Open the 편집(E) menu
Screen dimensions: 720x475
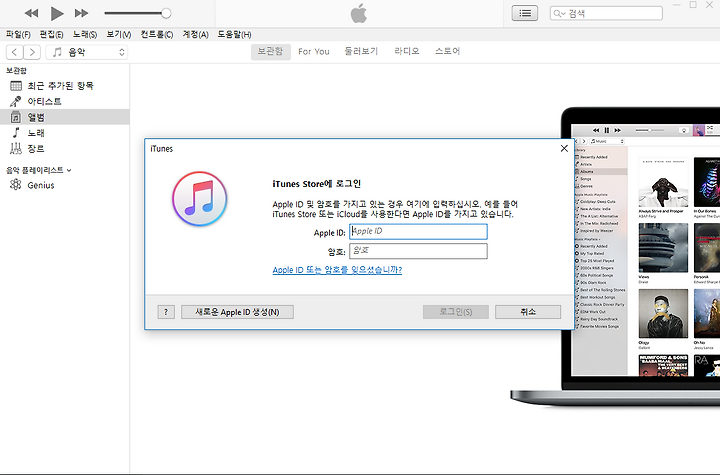(x=51, y=34)
